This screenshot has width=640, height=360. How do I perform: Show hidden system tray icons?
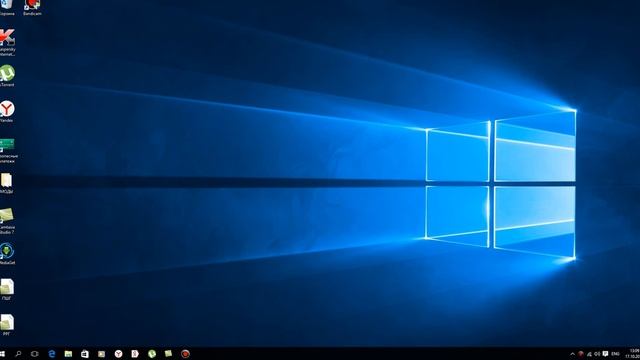point(572,354)
